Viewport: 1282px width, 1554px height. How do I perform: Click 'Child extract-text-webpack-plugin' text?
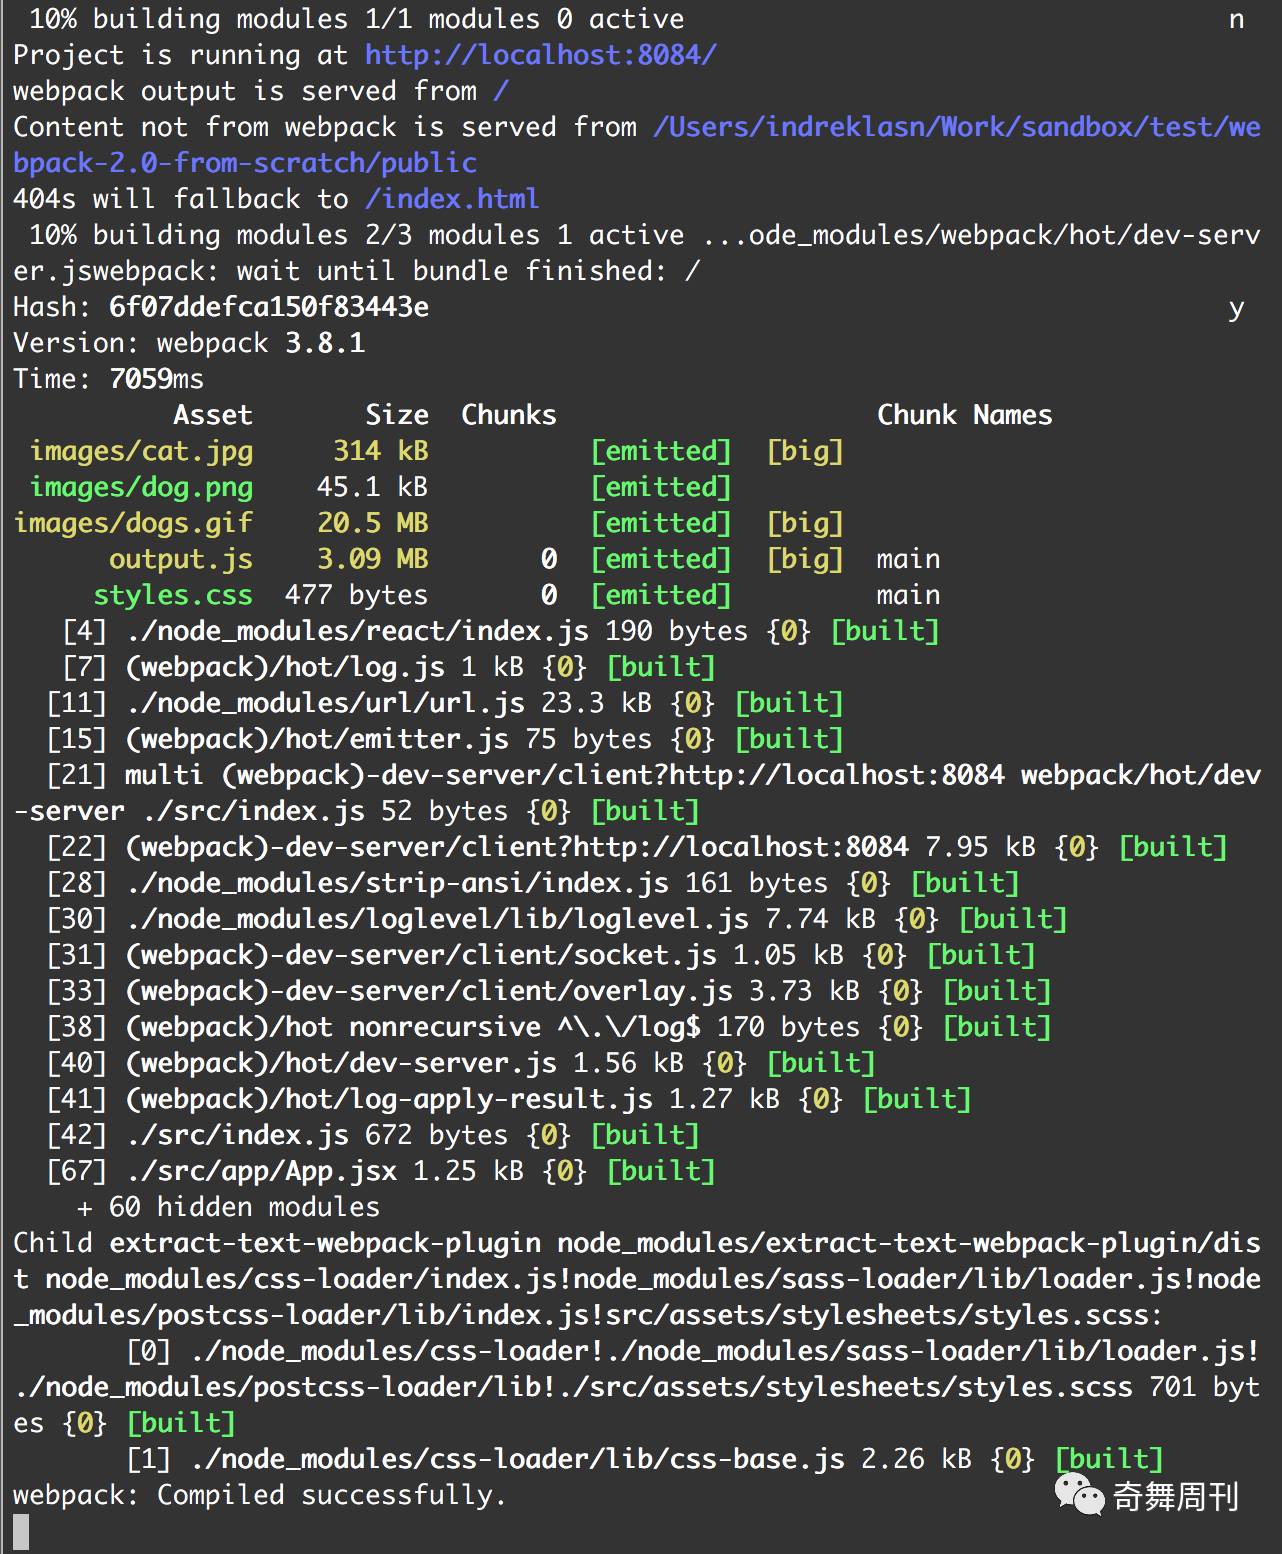[277, 1243]
